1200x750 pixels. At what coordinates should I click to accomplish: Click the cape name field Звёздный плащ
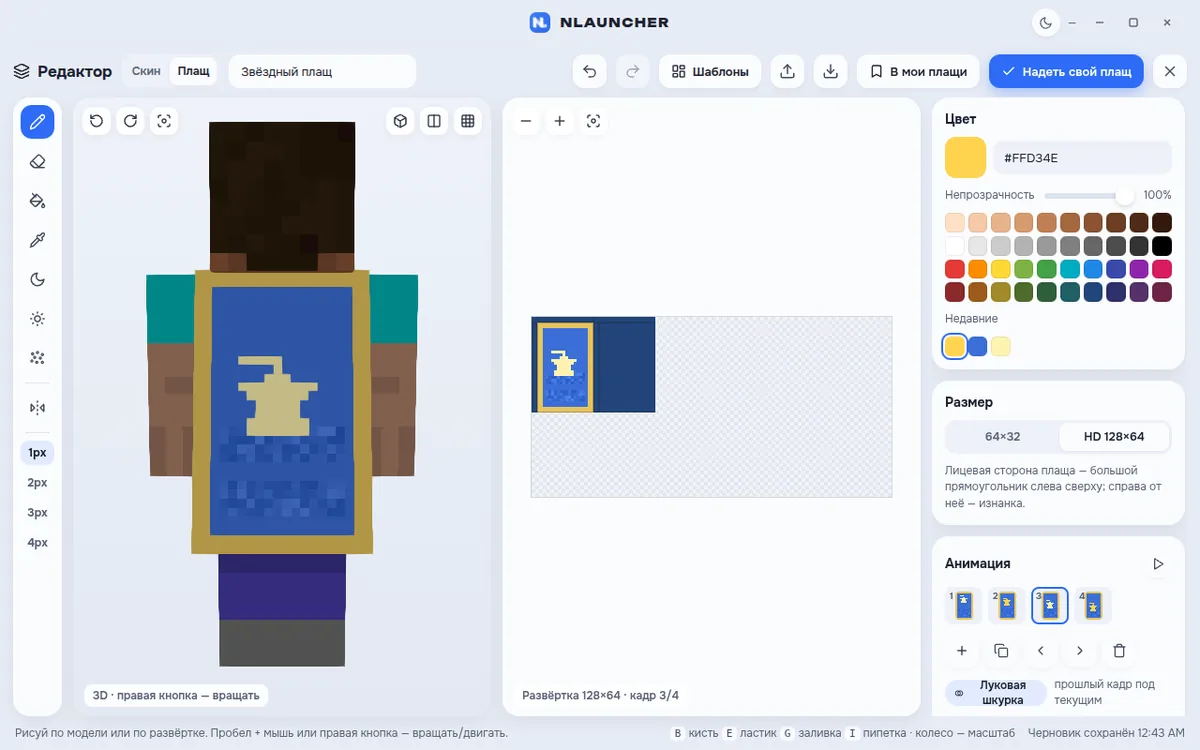coord(322,71)
